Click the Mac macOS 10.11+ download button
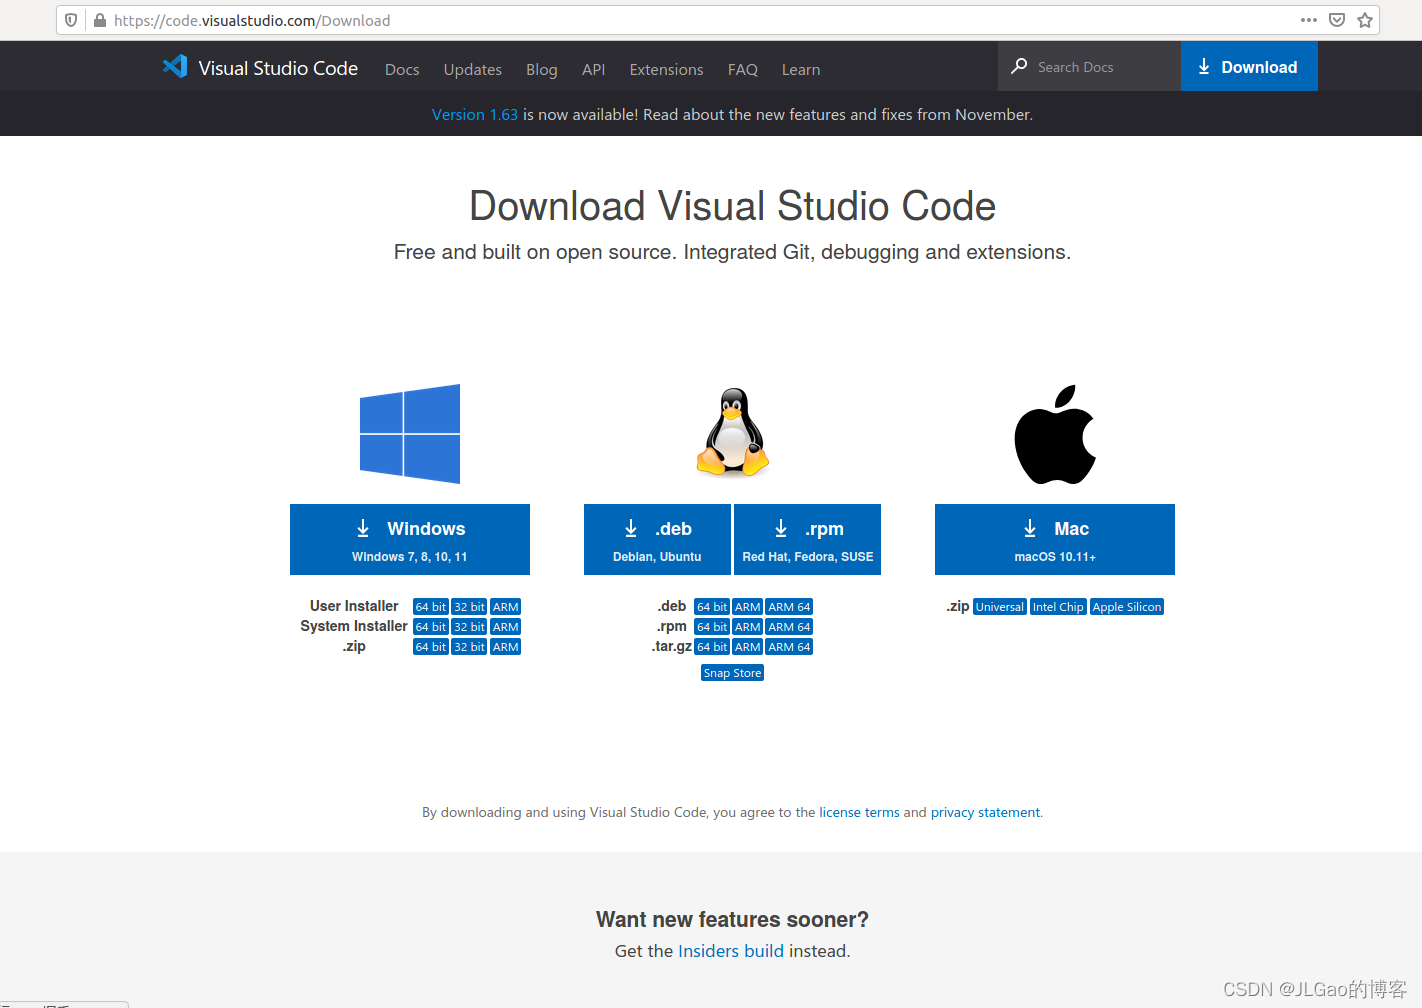Screen dimensions: 1422x1008 [1055, 540]
